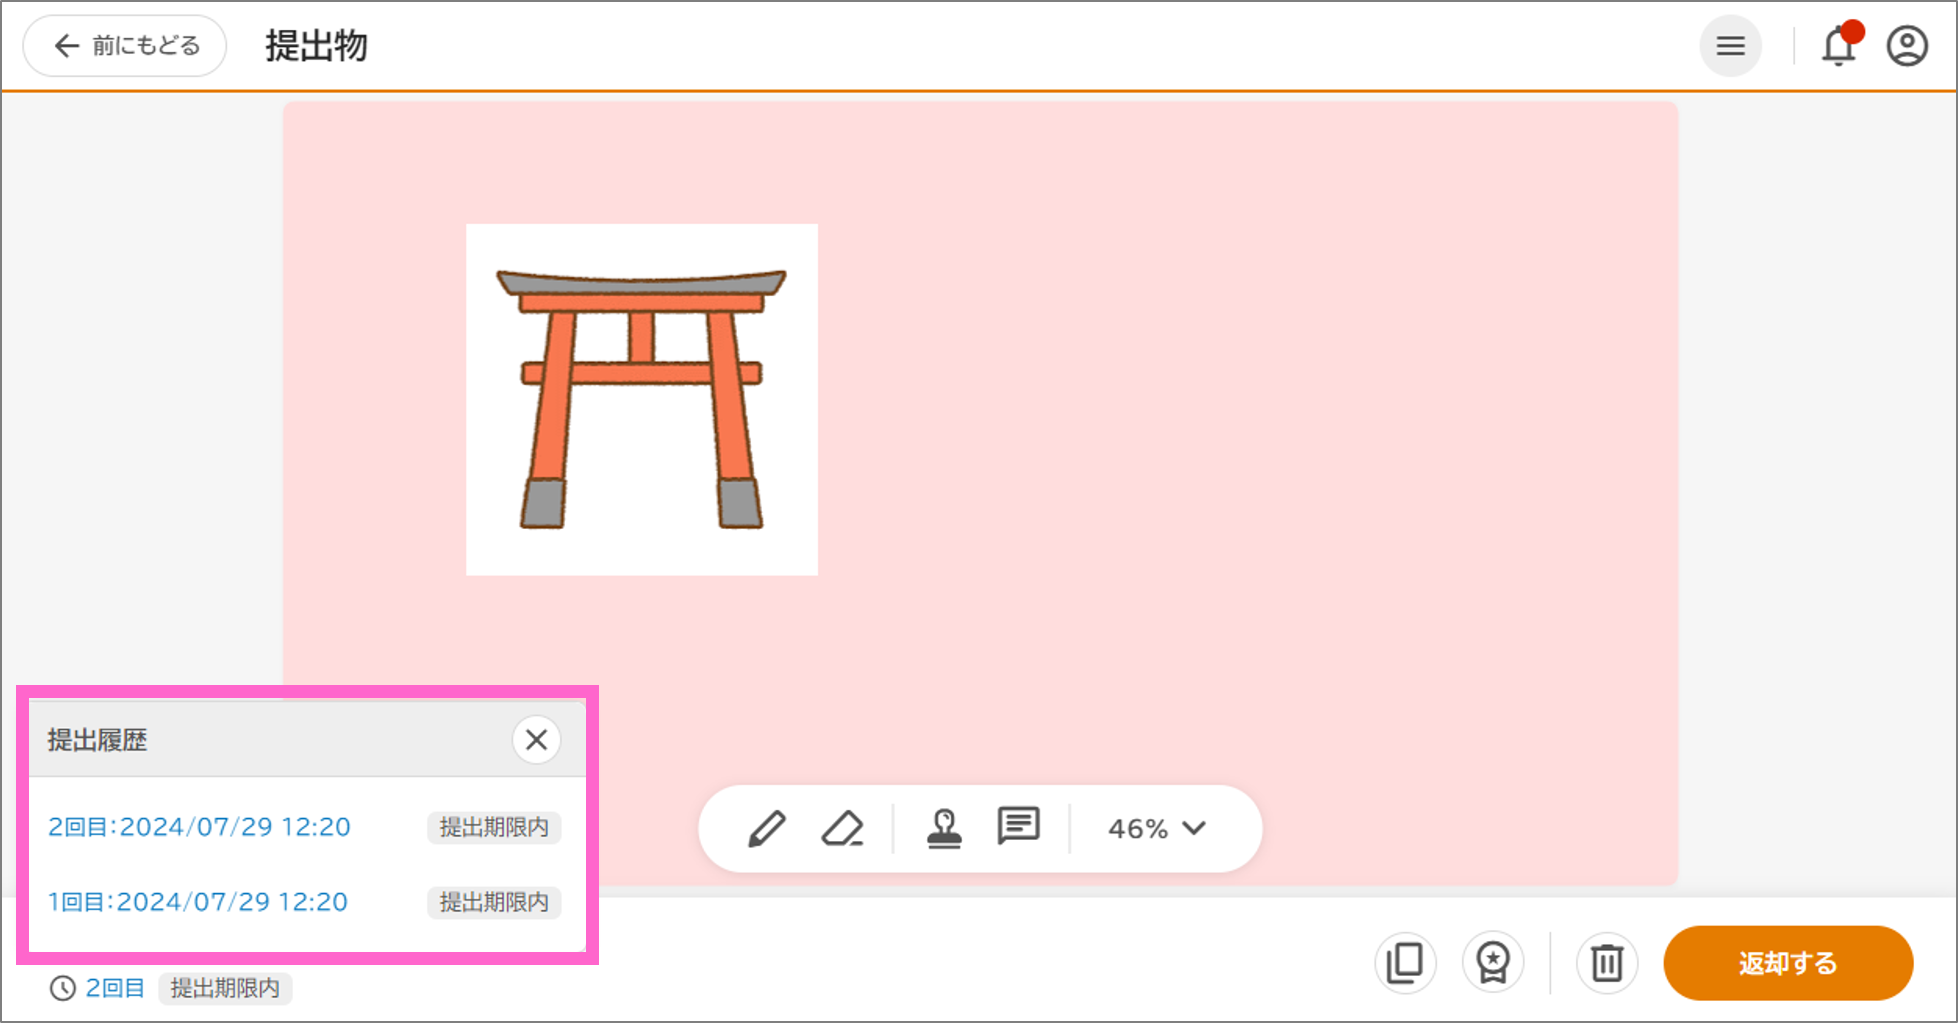Open the account profile icon
1958x1023 pixels.
pyautogui.click(x=1906, y=46)
